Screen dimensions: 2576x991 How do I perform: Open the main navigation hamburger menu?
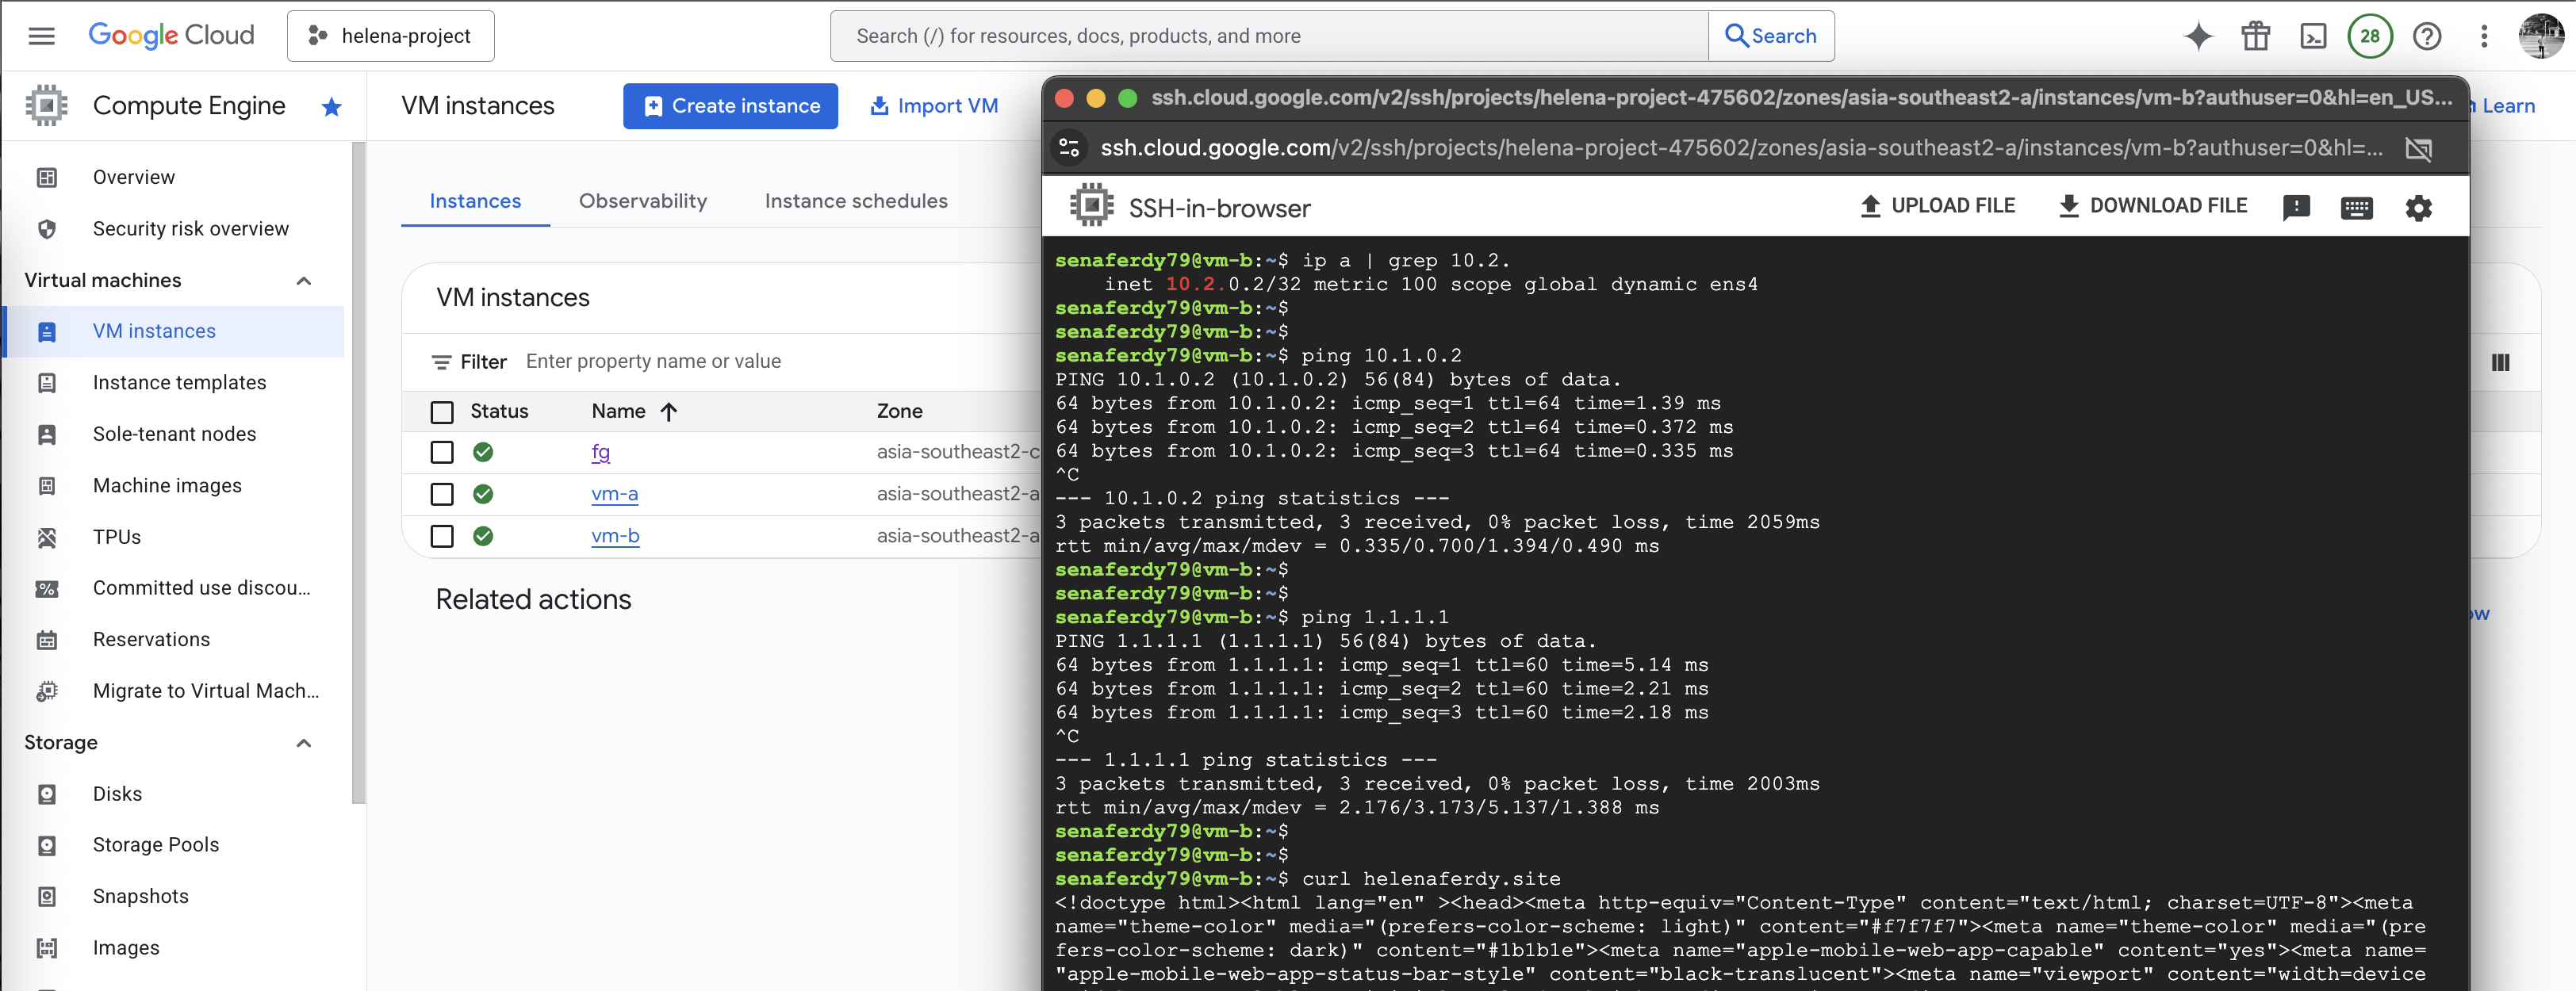point(42,37)
